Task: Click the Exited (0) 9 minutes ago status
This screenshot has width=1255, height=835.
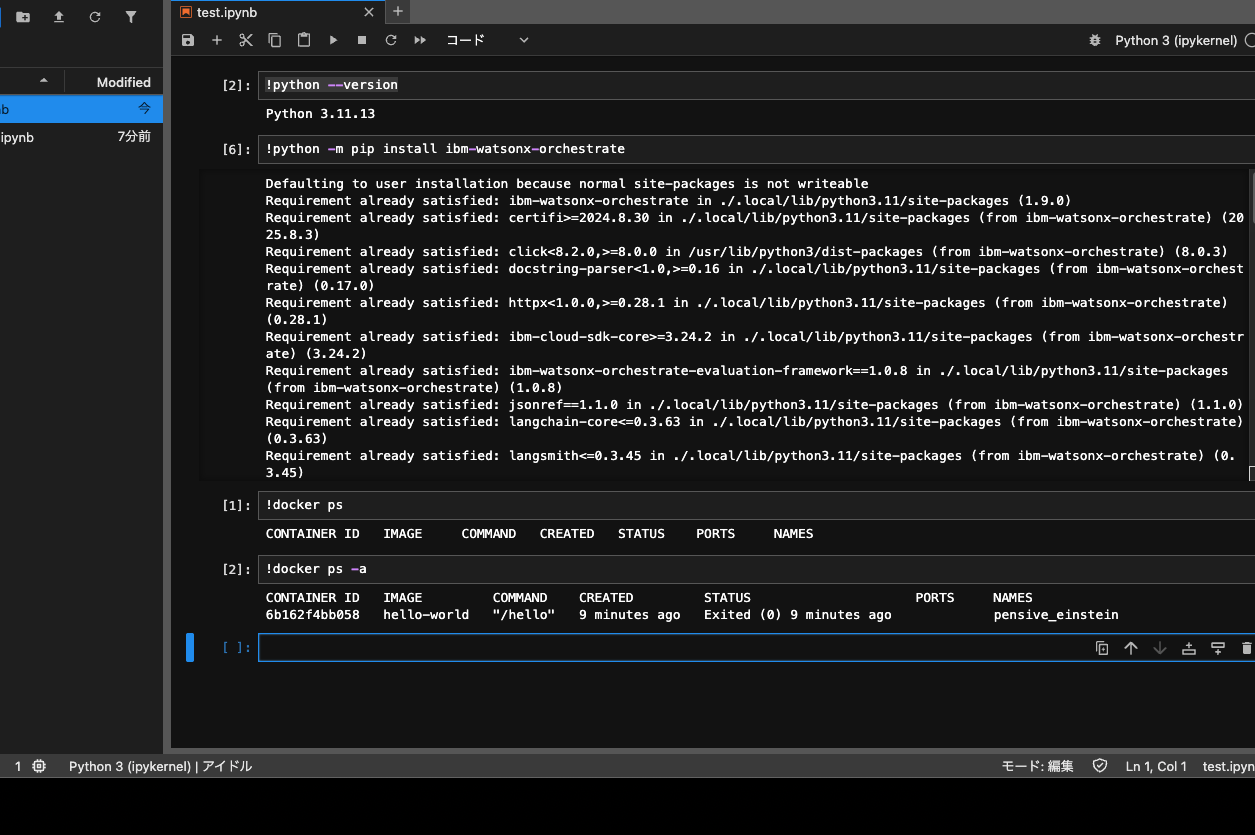Action: pos(797,615)
